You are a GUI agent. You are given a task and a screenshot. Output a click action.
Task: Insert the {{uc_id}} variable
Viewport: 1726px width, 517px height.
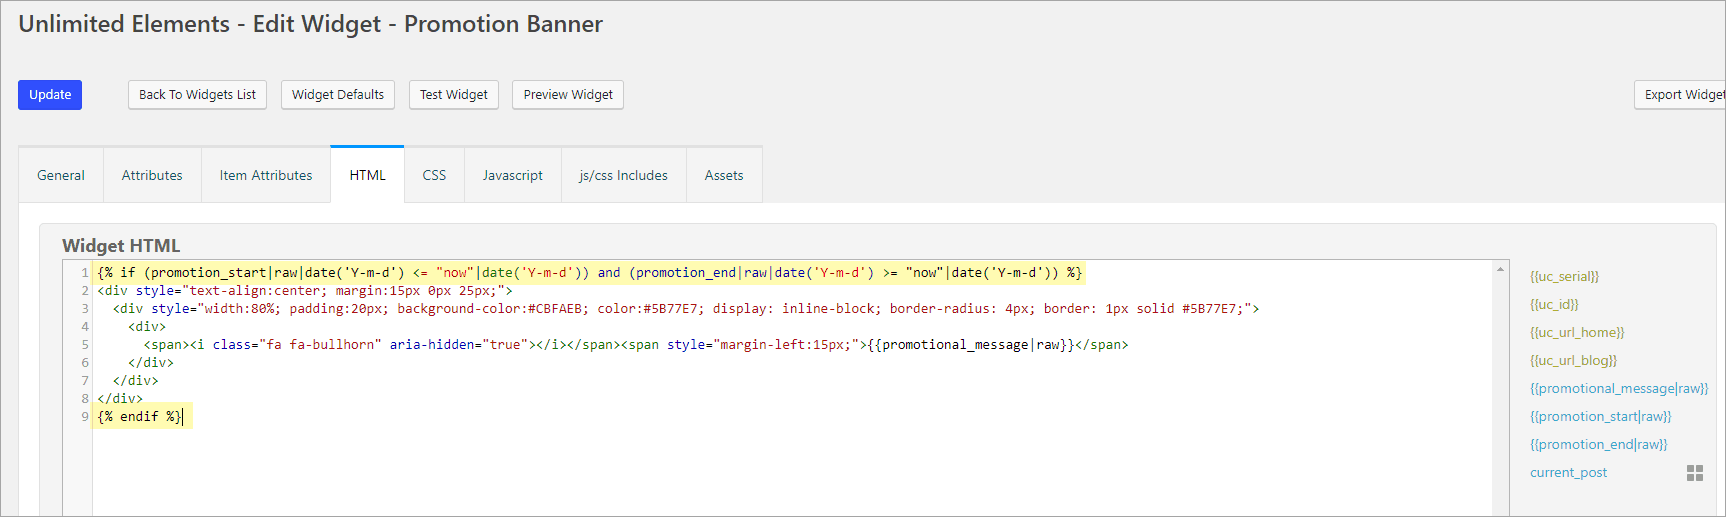[x=1554, y=305]
